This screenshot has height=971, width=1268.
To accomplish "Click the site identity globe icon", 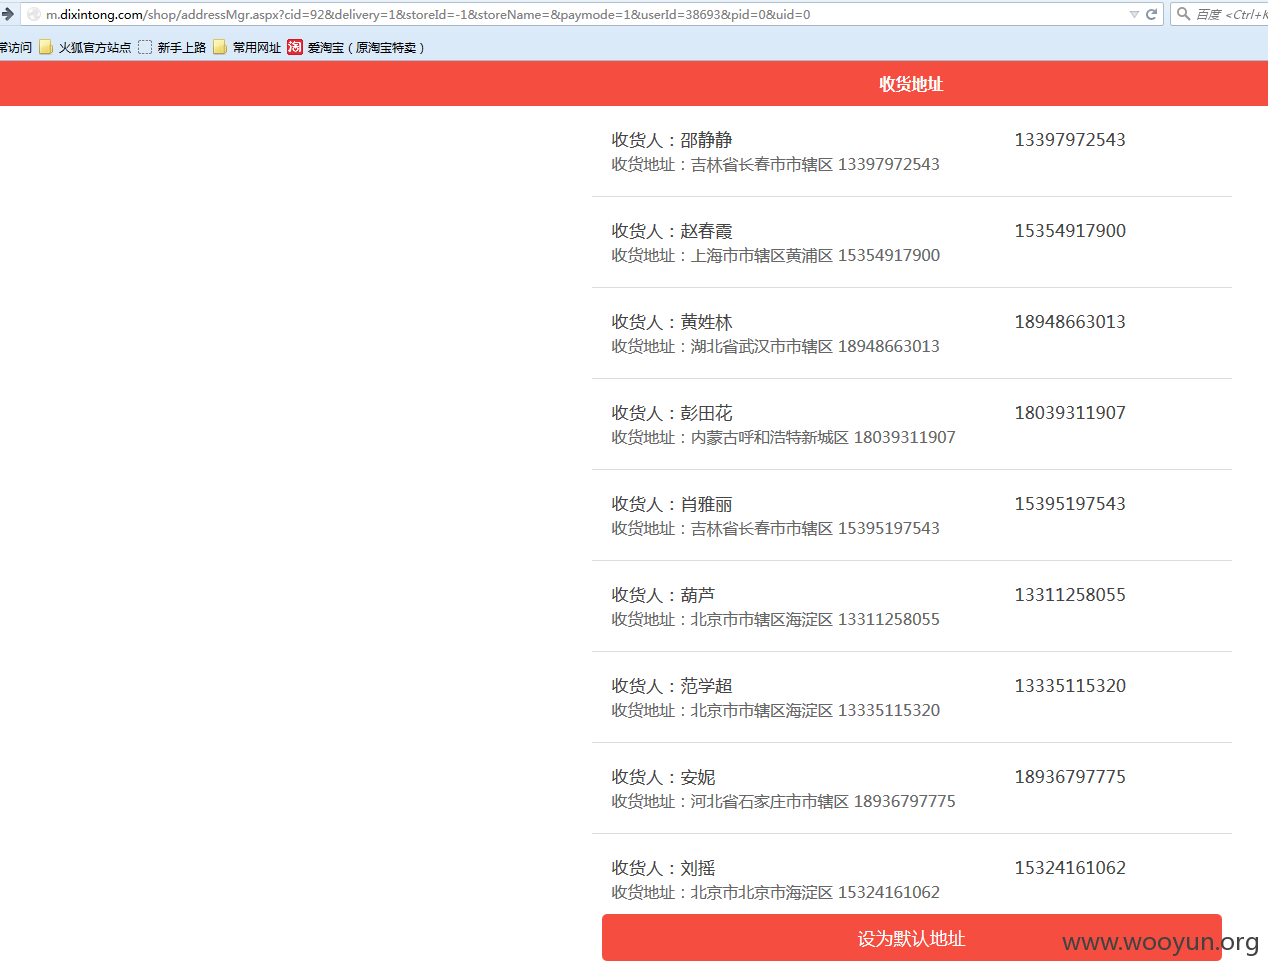I will (x=33, y=14).
